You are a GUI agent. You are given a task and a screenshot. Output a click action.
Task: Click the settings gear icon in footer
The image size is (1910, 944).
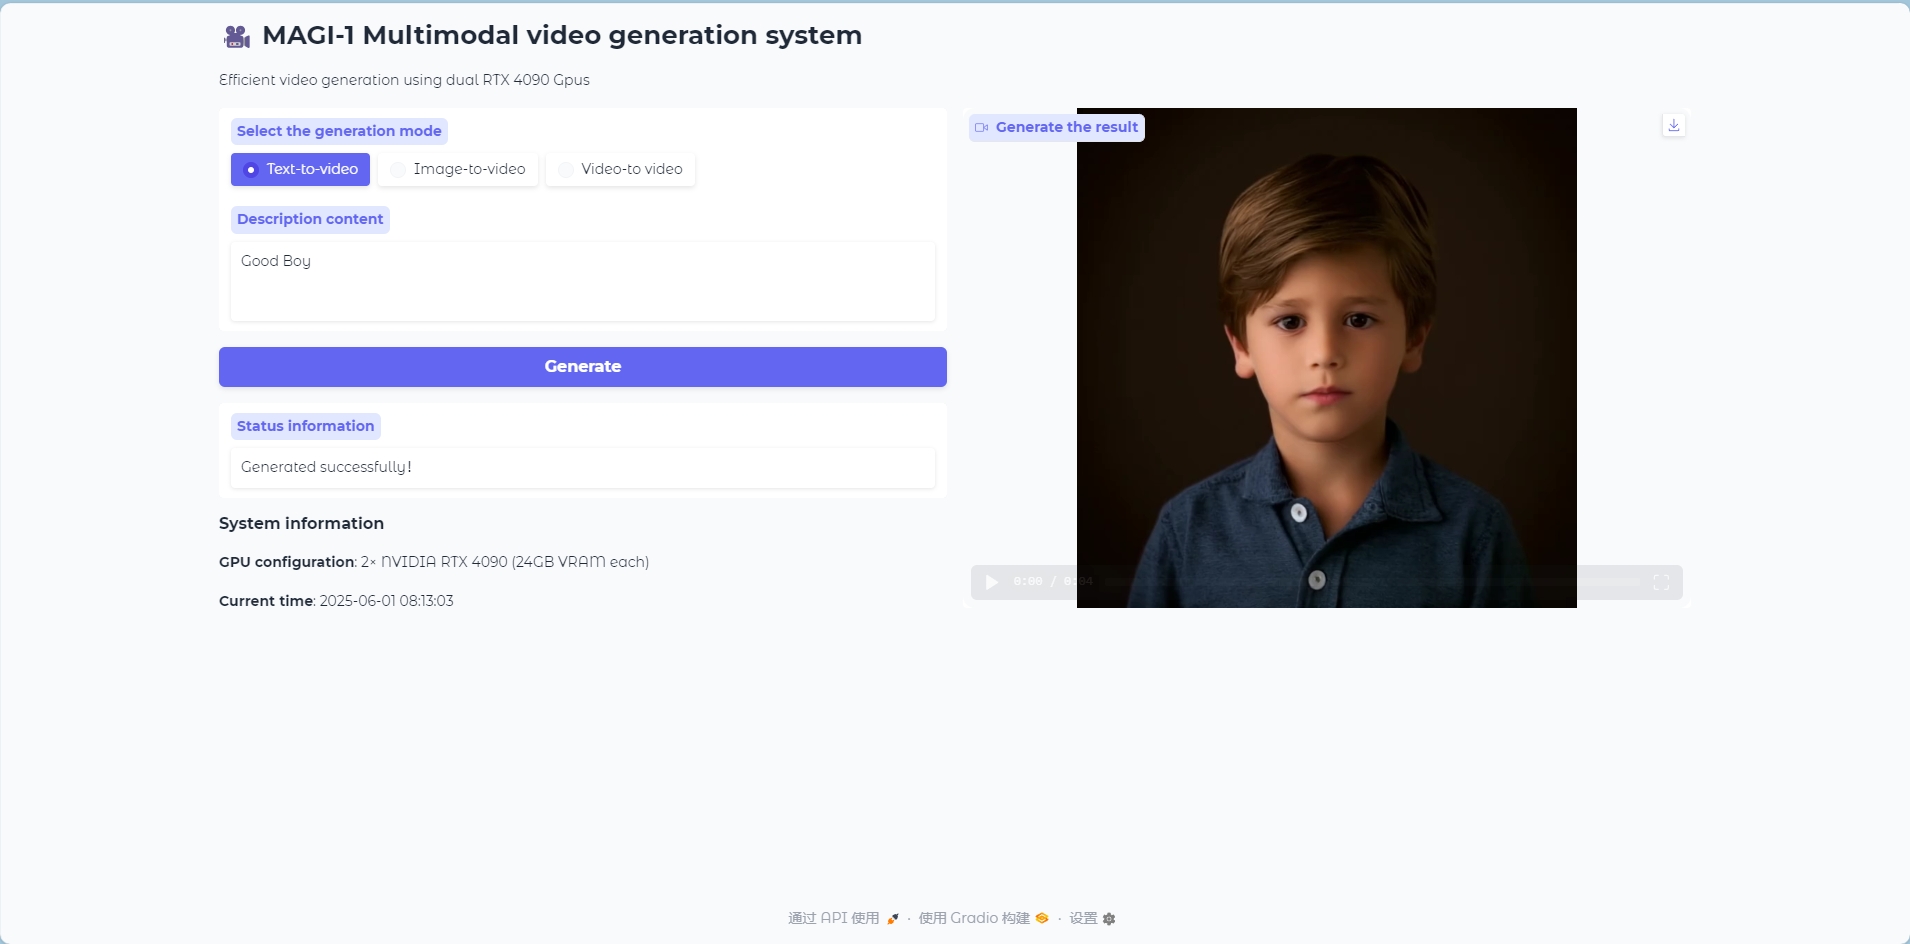pos(1109,918)
